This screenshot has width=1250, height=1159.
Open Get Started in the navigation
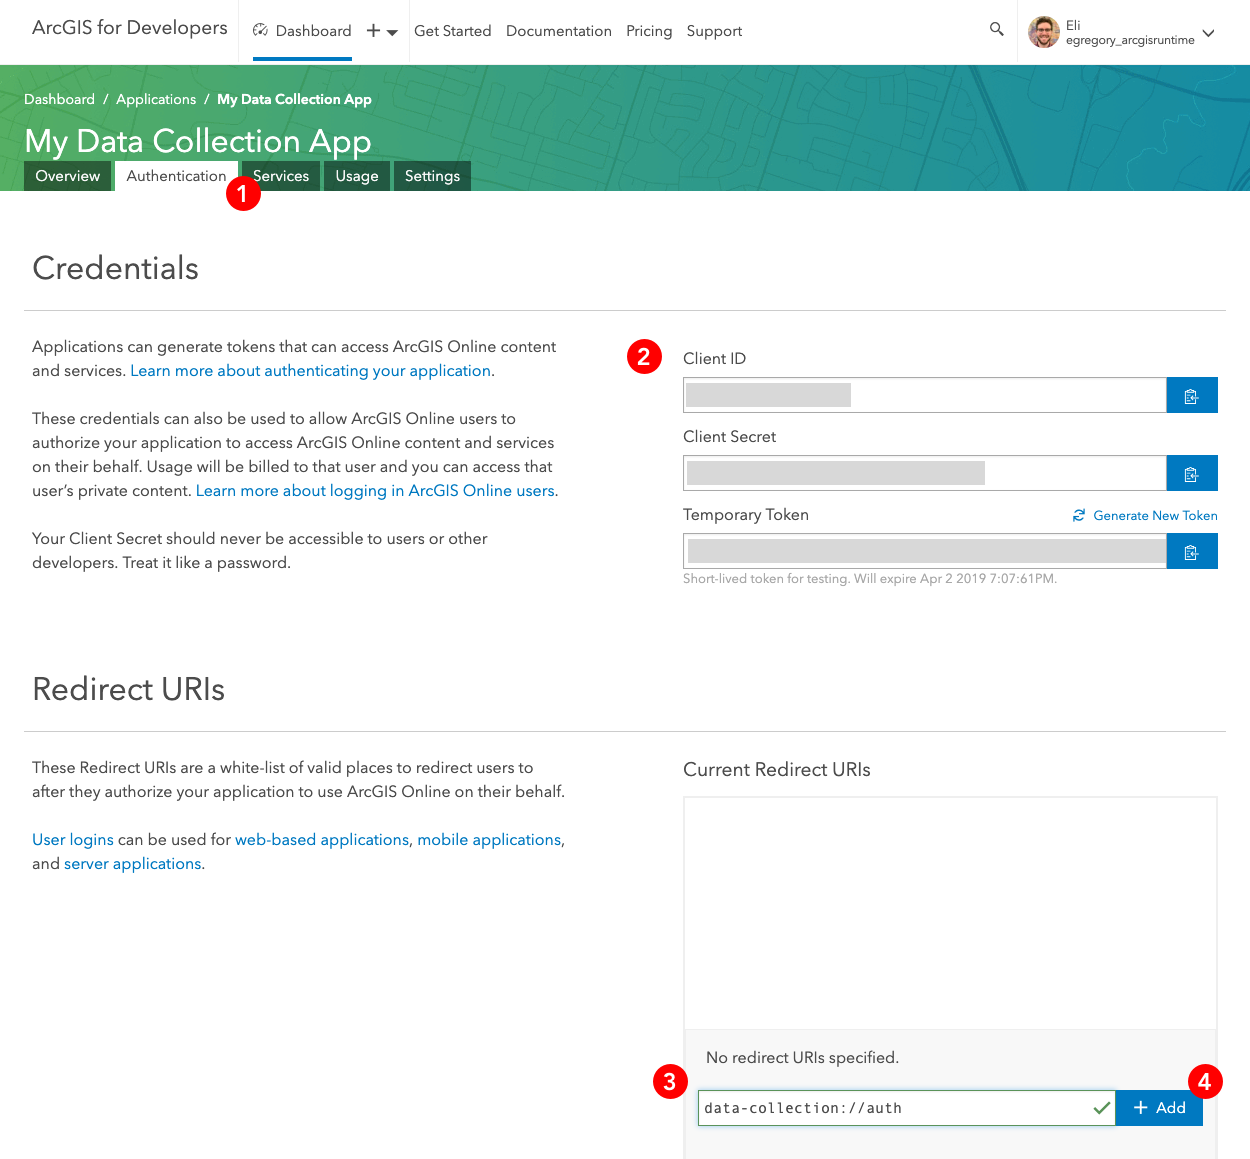point(453,31)
